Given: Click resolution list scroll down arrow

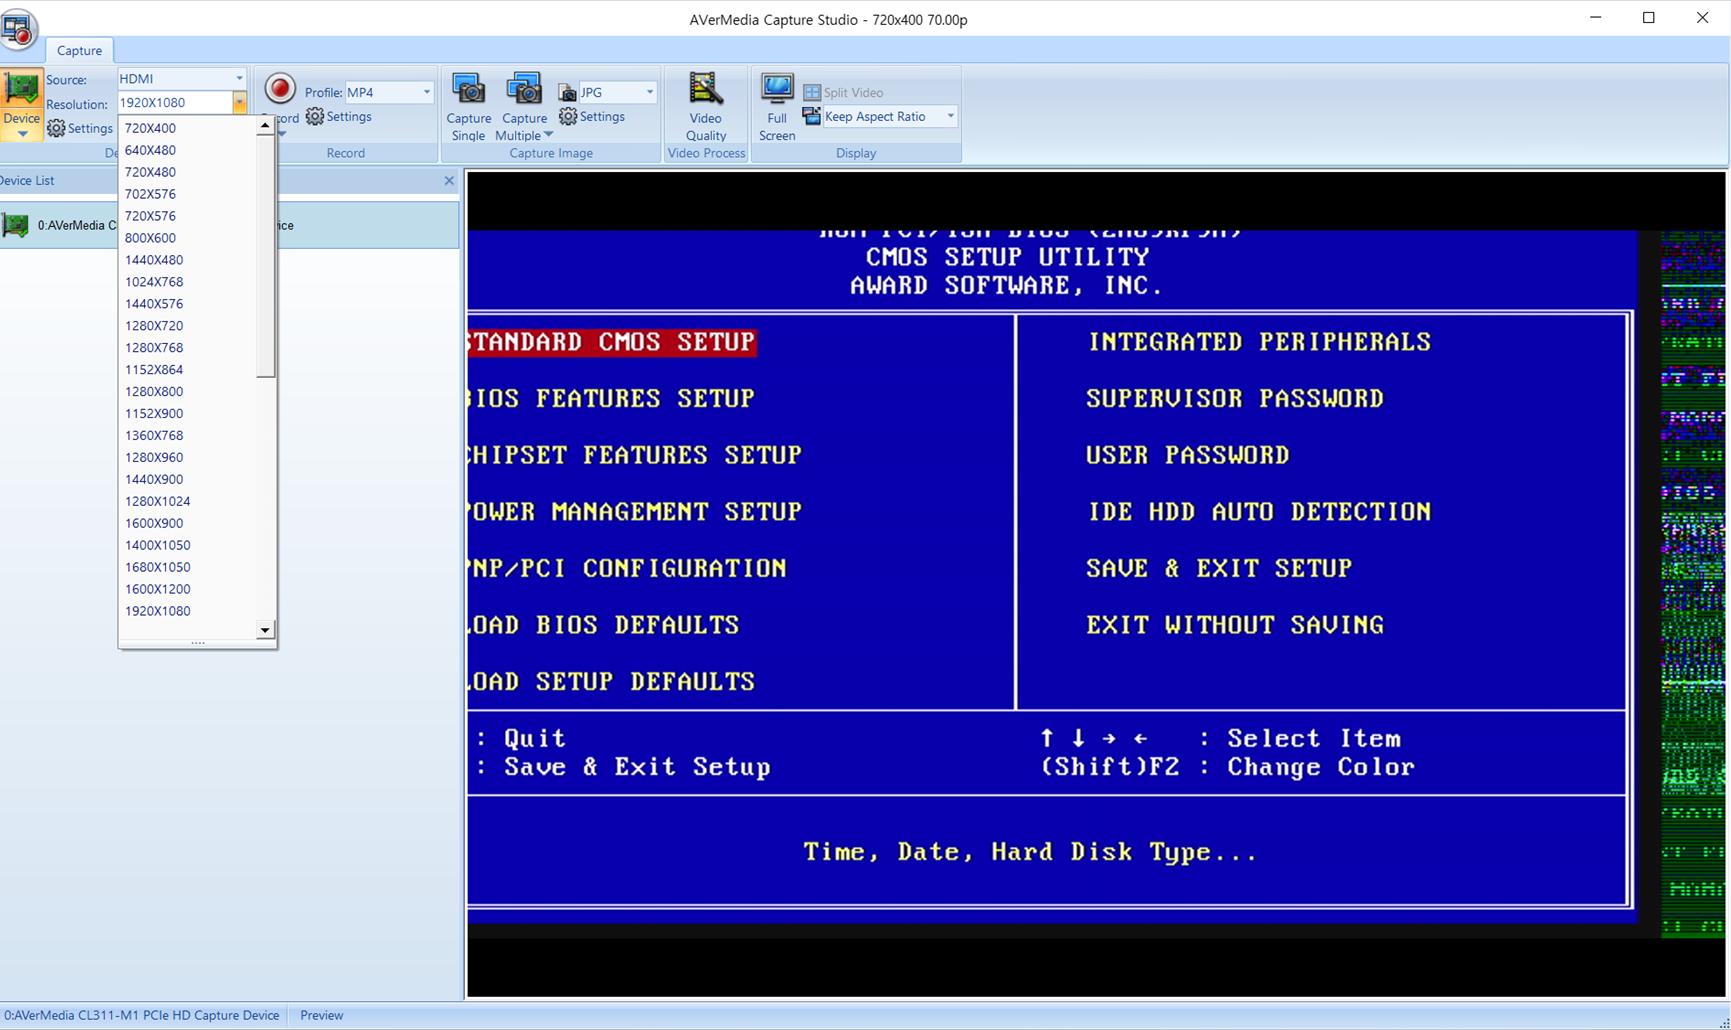Looking at the screenshot, I should coord(265,630).
